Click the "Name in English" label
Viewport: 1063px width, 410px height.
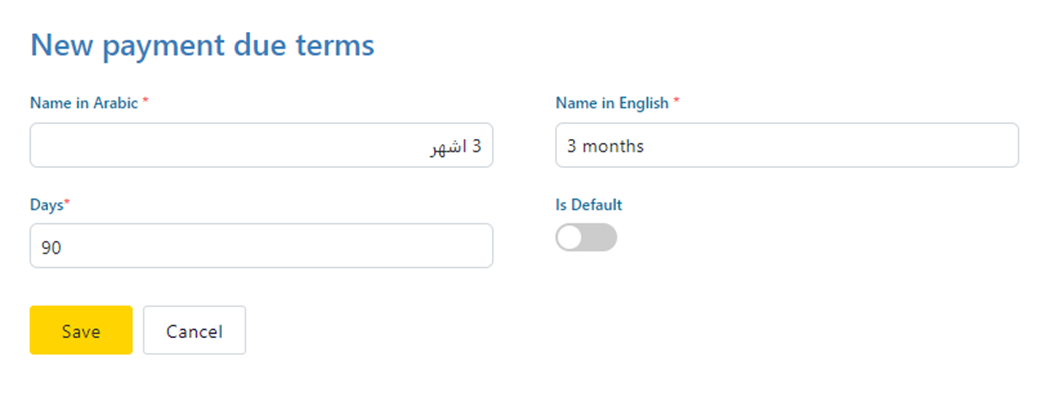click(x=611, y=102)
